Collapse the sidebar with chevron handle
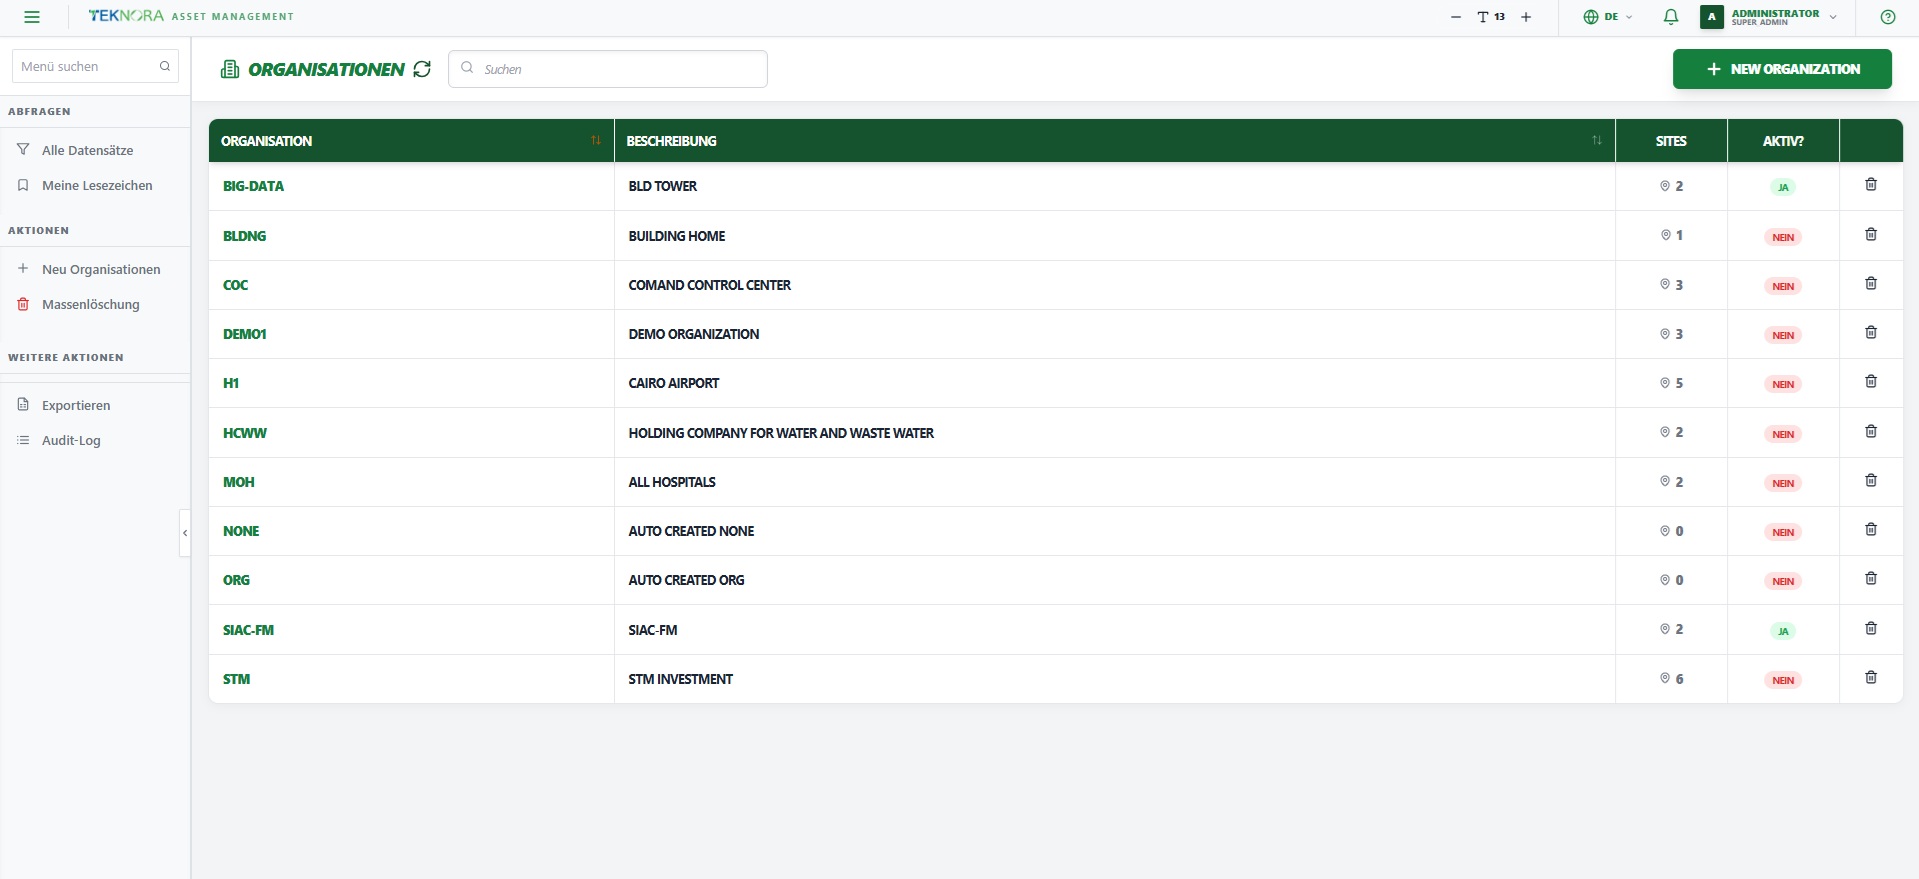The width and height of the screenshot is (1919, 879). point(185,533)
